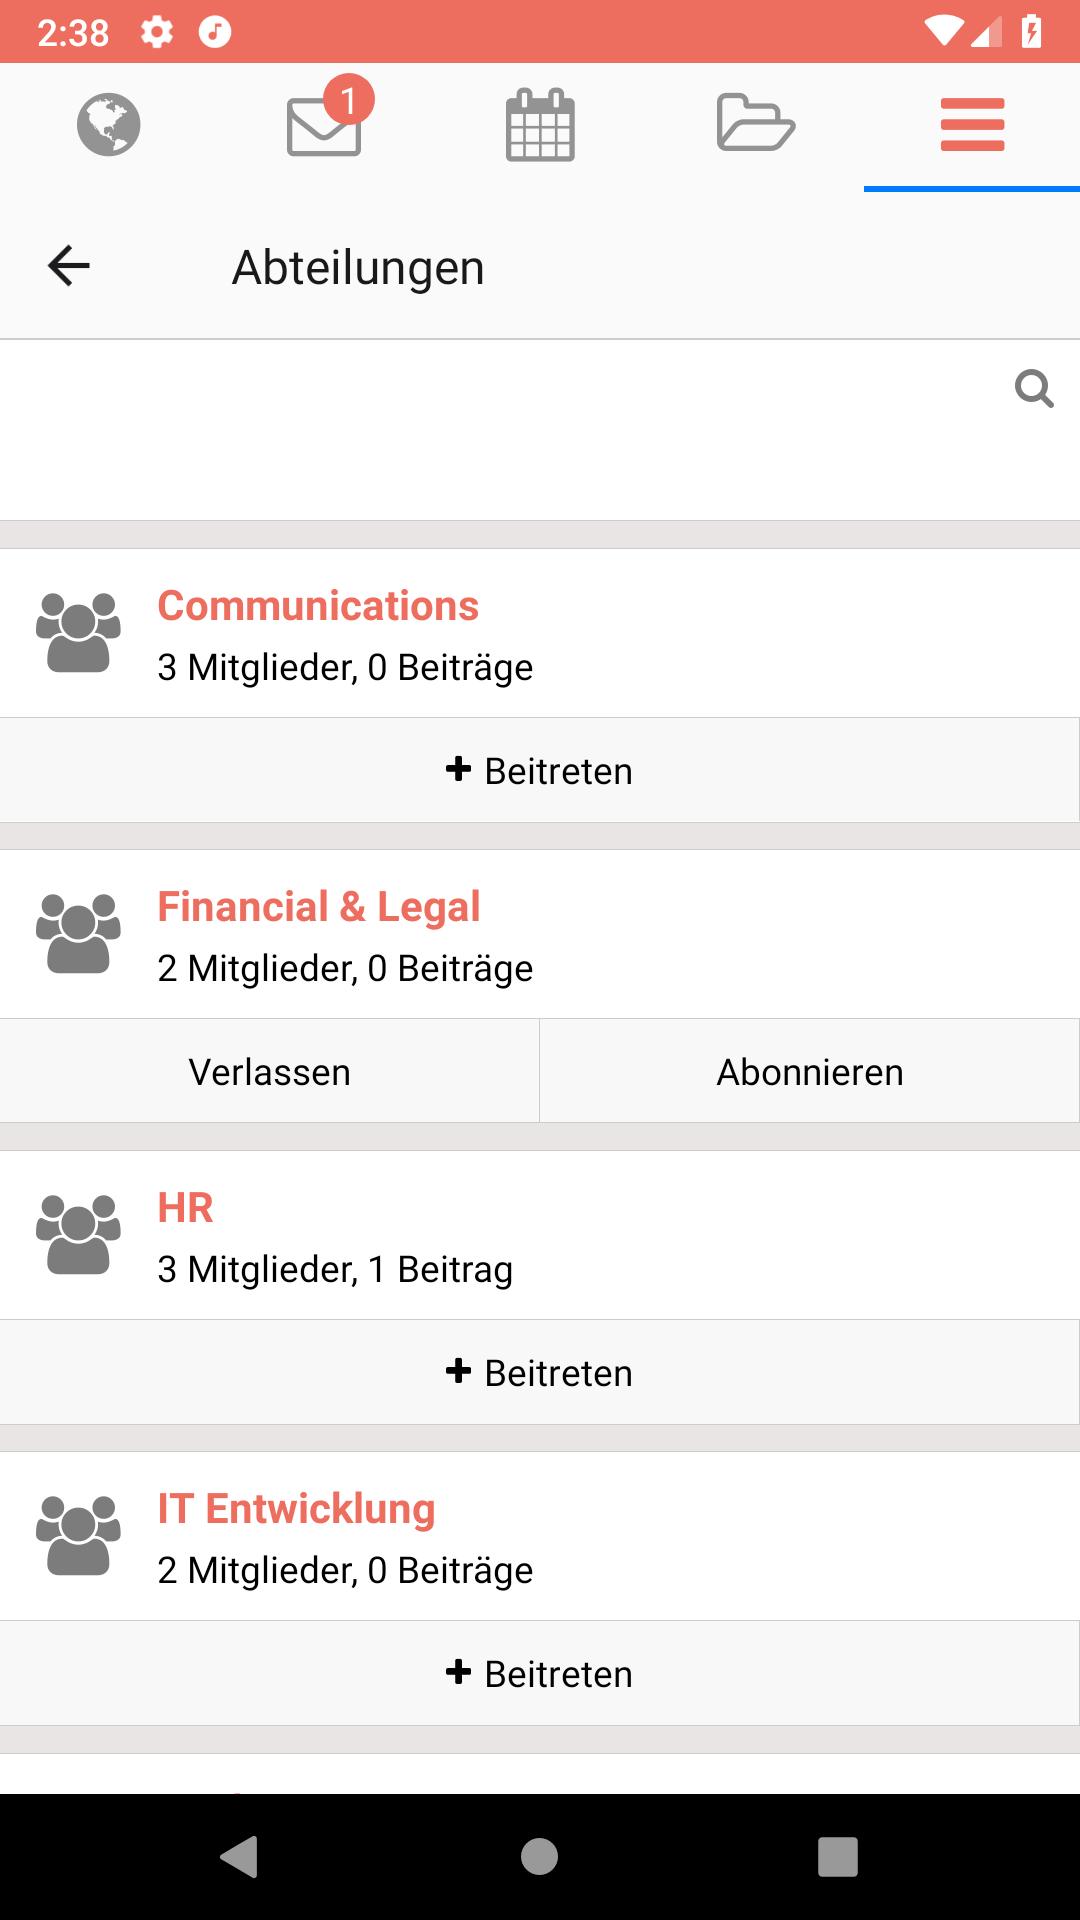Tap the Communications group icon
This screenshot has width=1080, height=1920.
[78, 633]
